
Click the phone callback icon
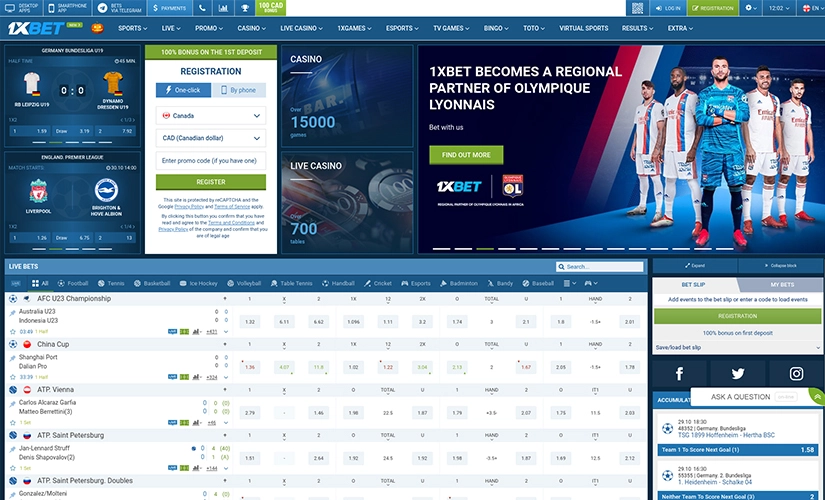pos(203,8)
